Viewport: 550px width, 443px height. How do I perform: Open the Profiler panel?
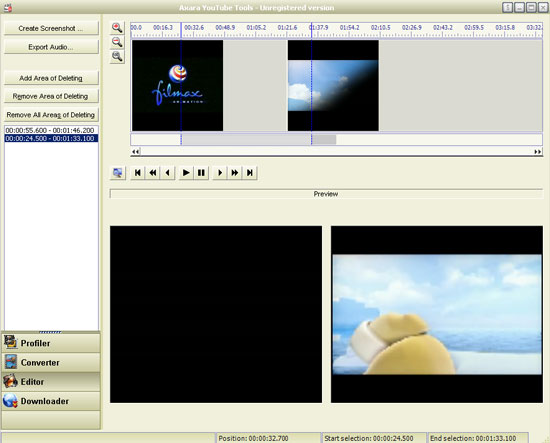click(x=51, y=343)
